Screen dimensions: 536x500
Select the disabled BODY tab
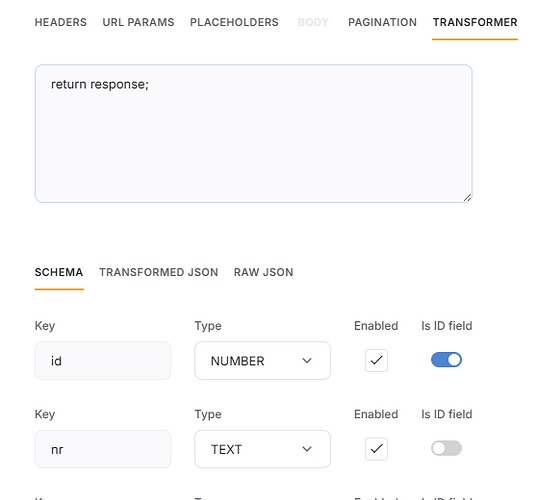pos(313,22)
